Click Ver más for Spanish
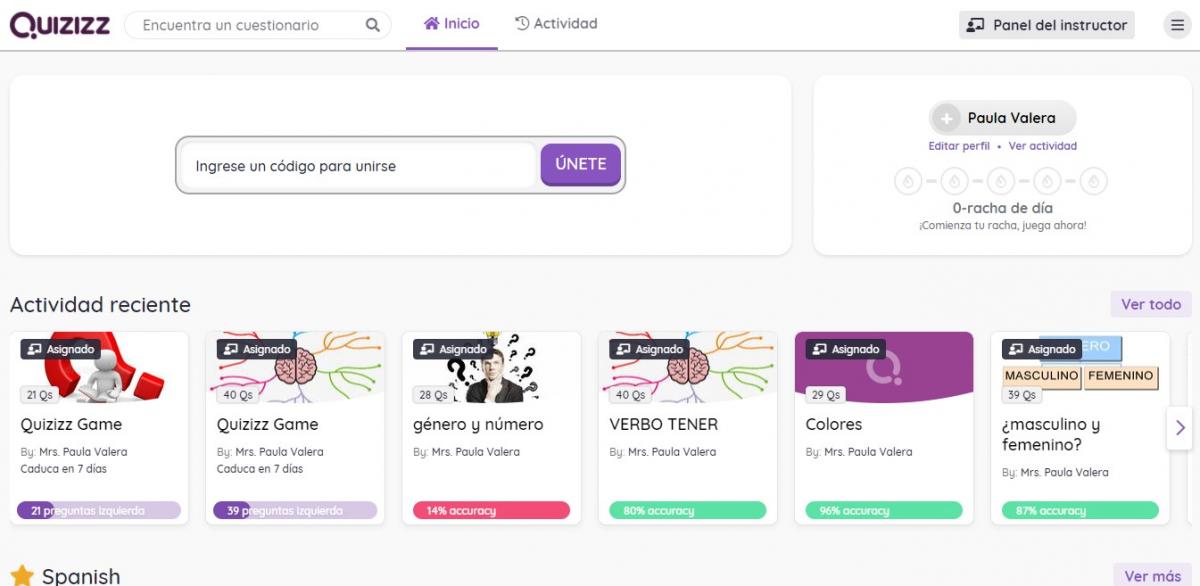This screenshot has height=586, width=1200. (1152, 575)
